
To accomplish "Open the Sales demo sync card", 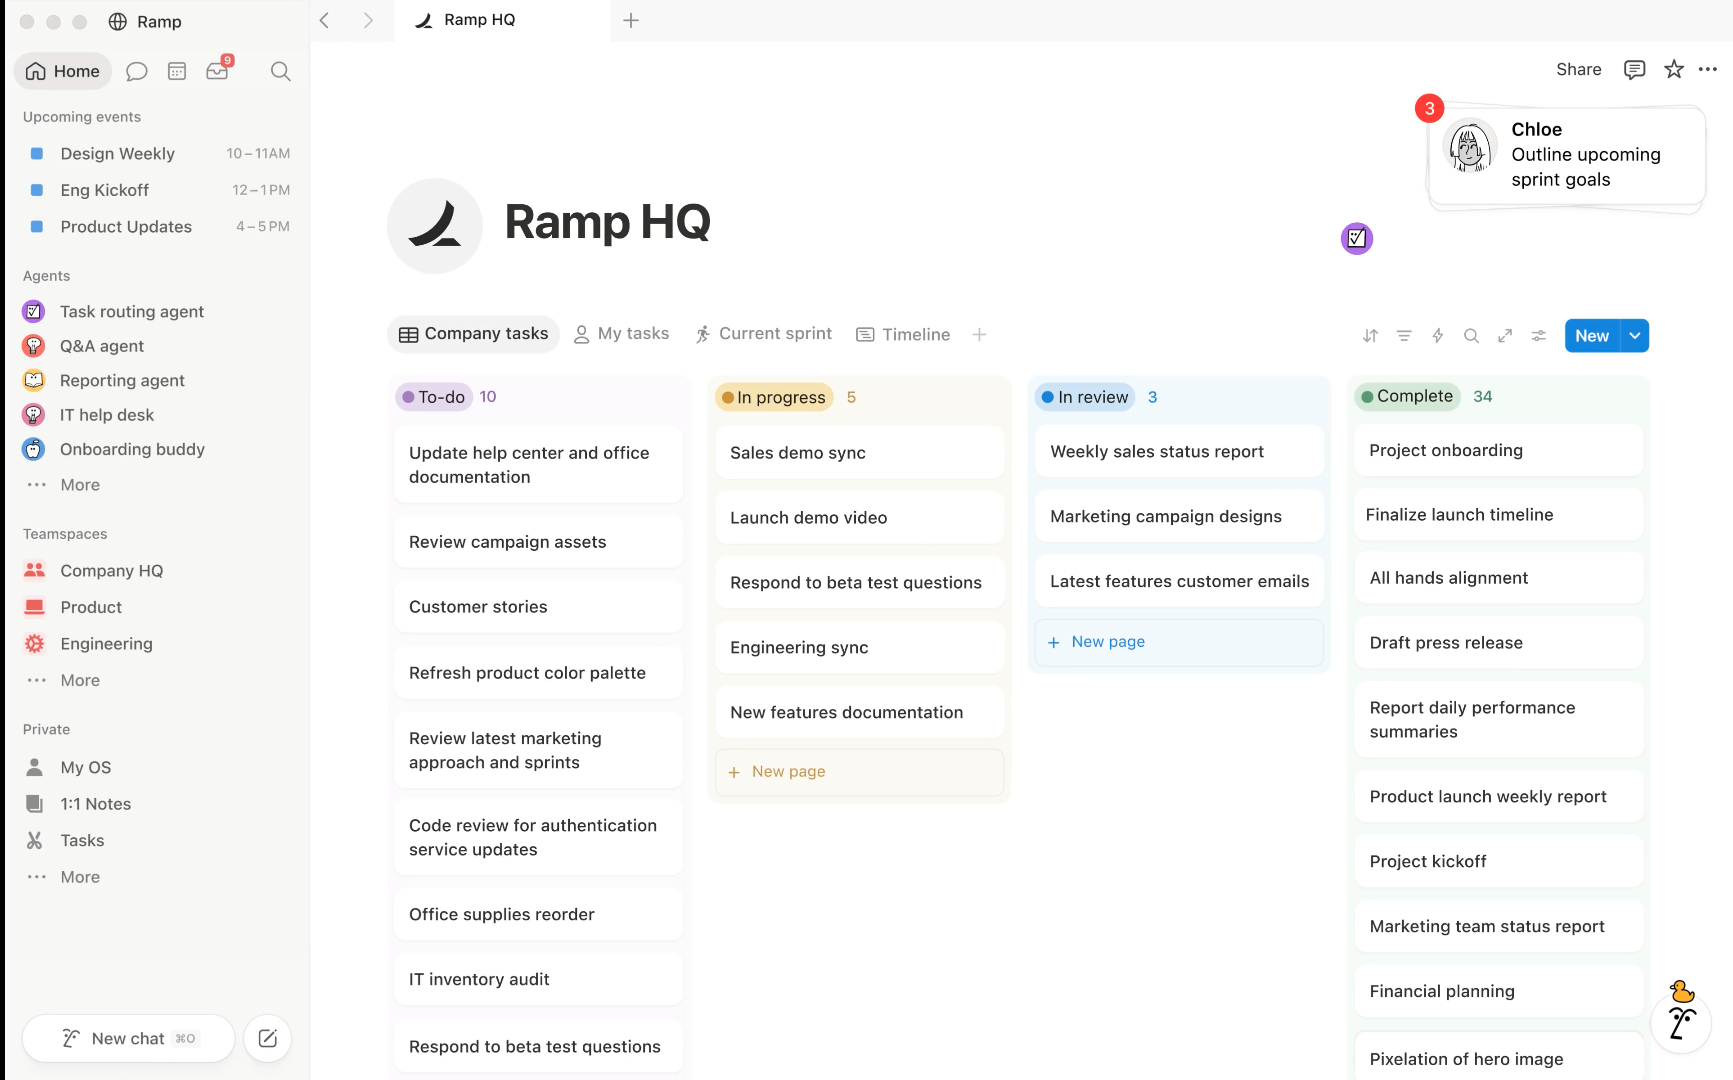I will pos(859,453).
